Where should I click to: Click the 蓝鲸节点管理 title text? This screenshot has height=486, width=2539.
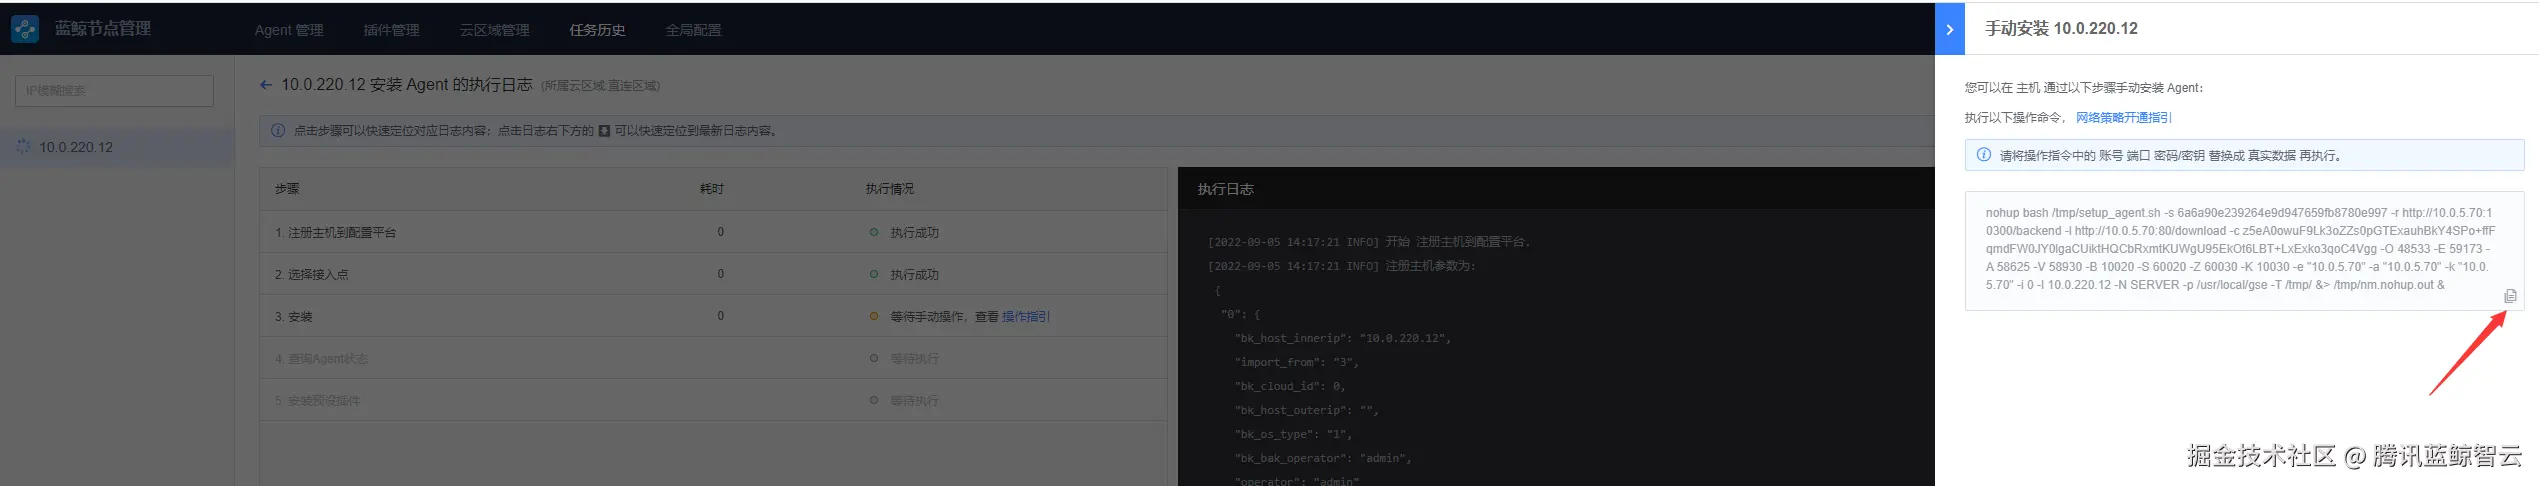coord(103,29)
